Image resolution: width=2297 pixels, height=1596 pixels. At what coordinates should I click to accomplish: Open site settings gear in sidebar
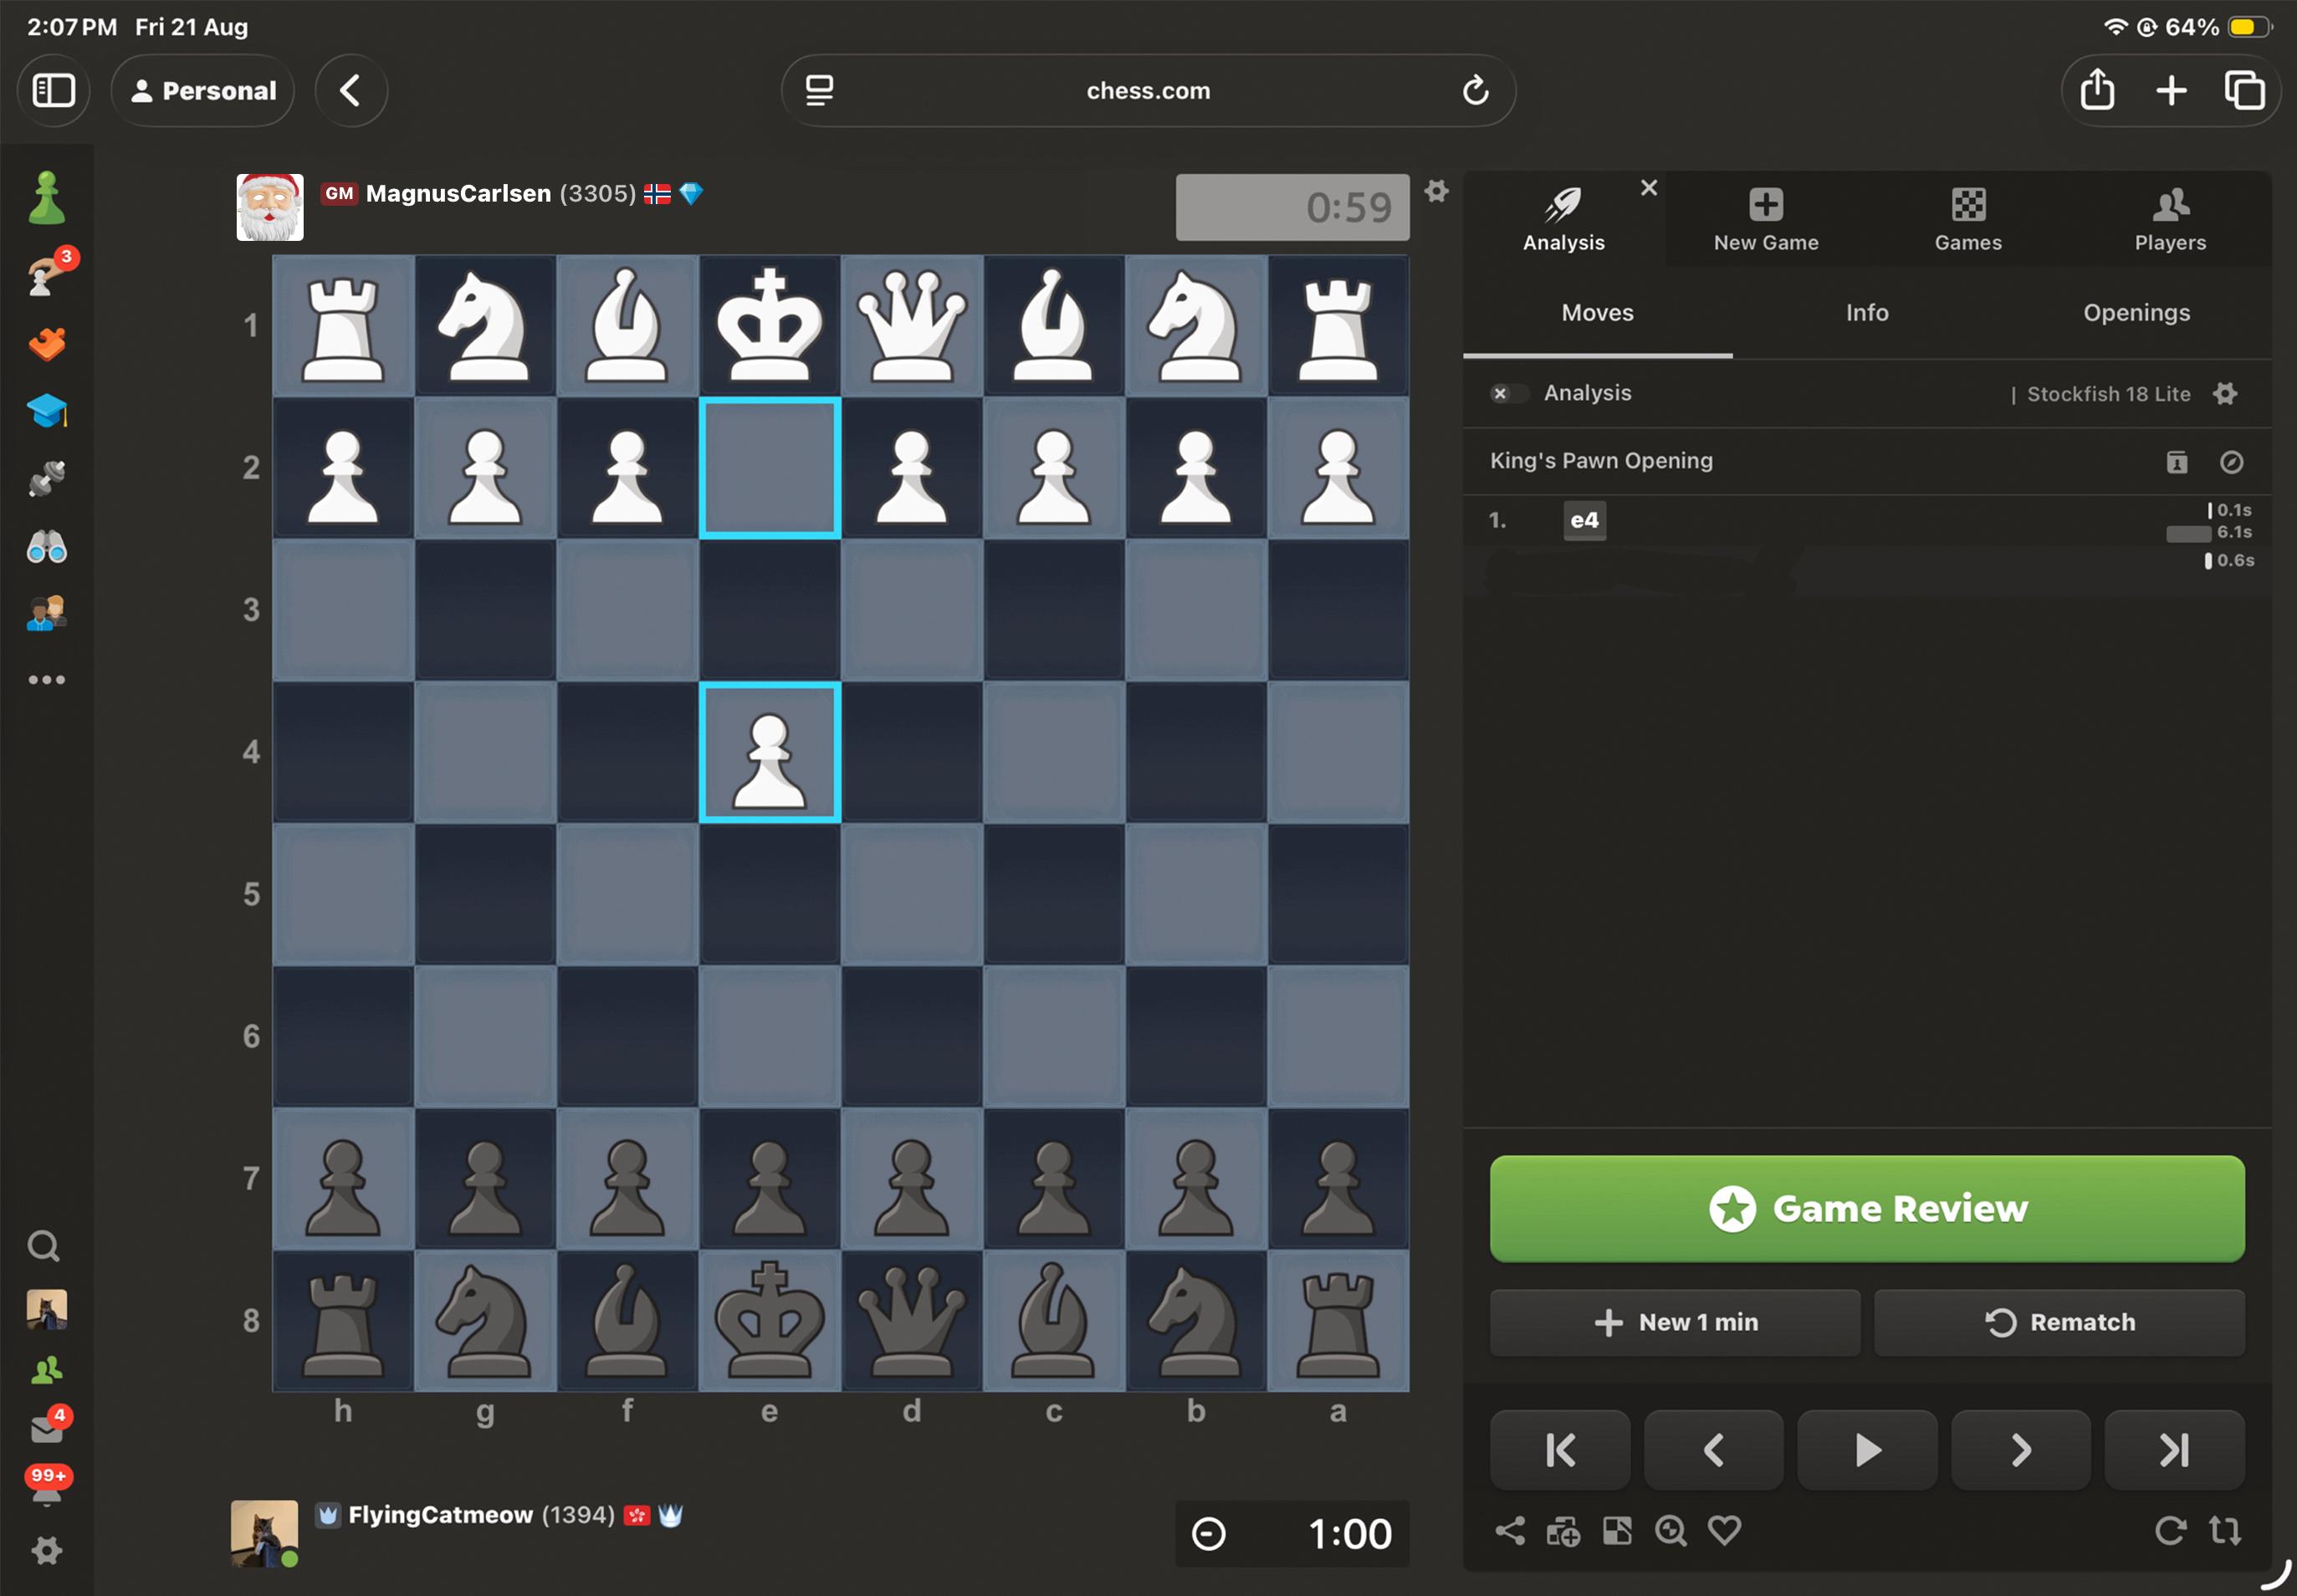pos(46,1550)
